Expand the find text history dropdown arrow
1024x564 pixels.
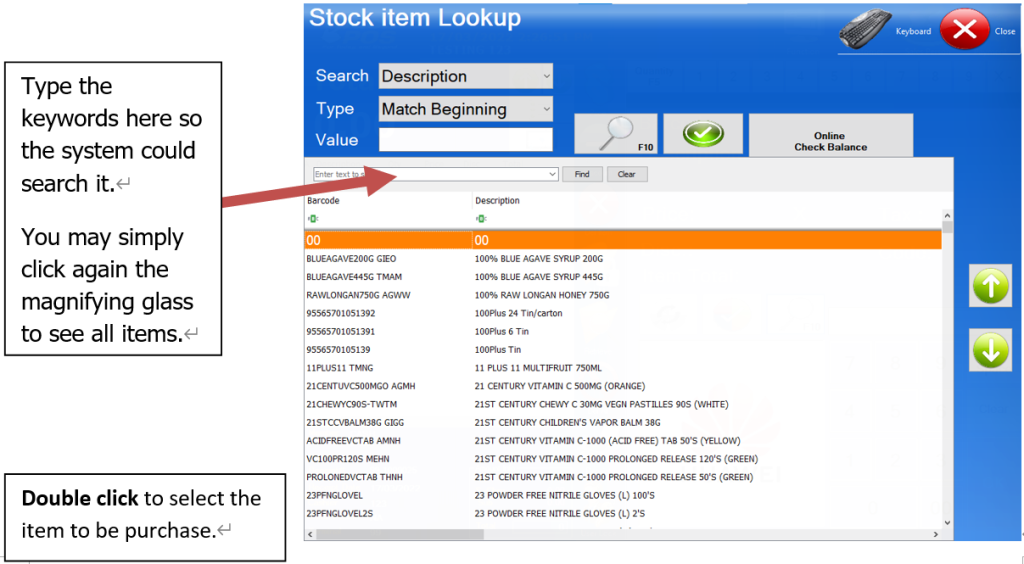[x=552, y=174]
